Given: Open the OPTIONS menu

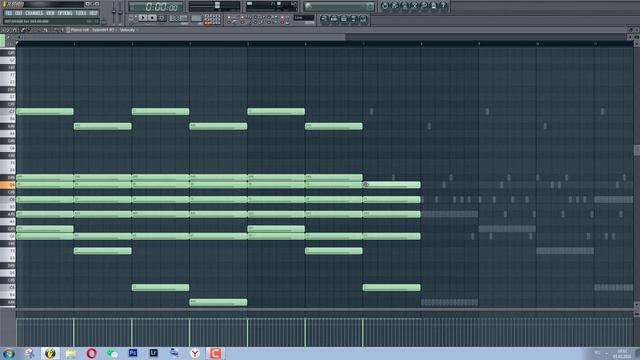Looking at the screenshot, I should tap(65, 13).
